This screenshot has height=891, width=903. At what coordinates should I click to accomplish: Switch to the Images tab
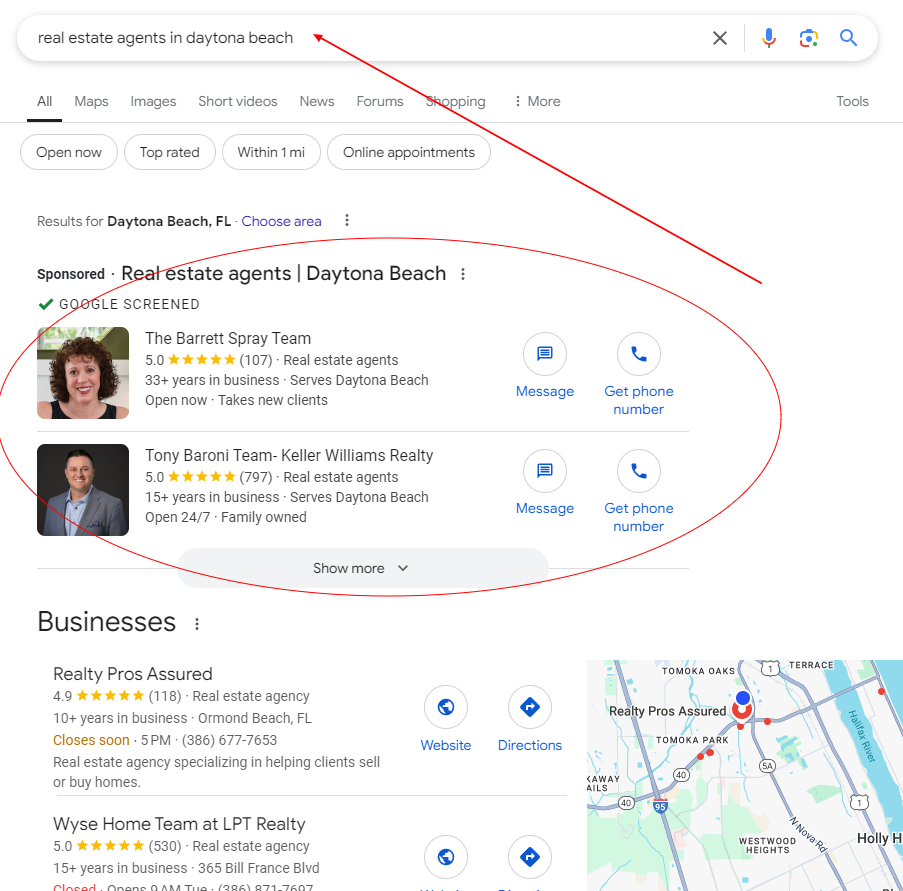coord(153,101)
